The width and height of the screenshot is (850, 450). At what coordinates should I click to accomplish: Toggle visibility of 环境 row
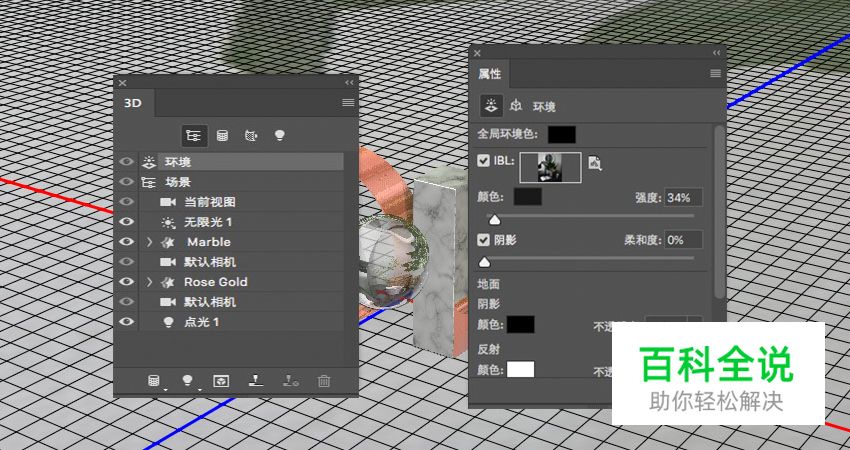(126, 162)
